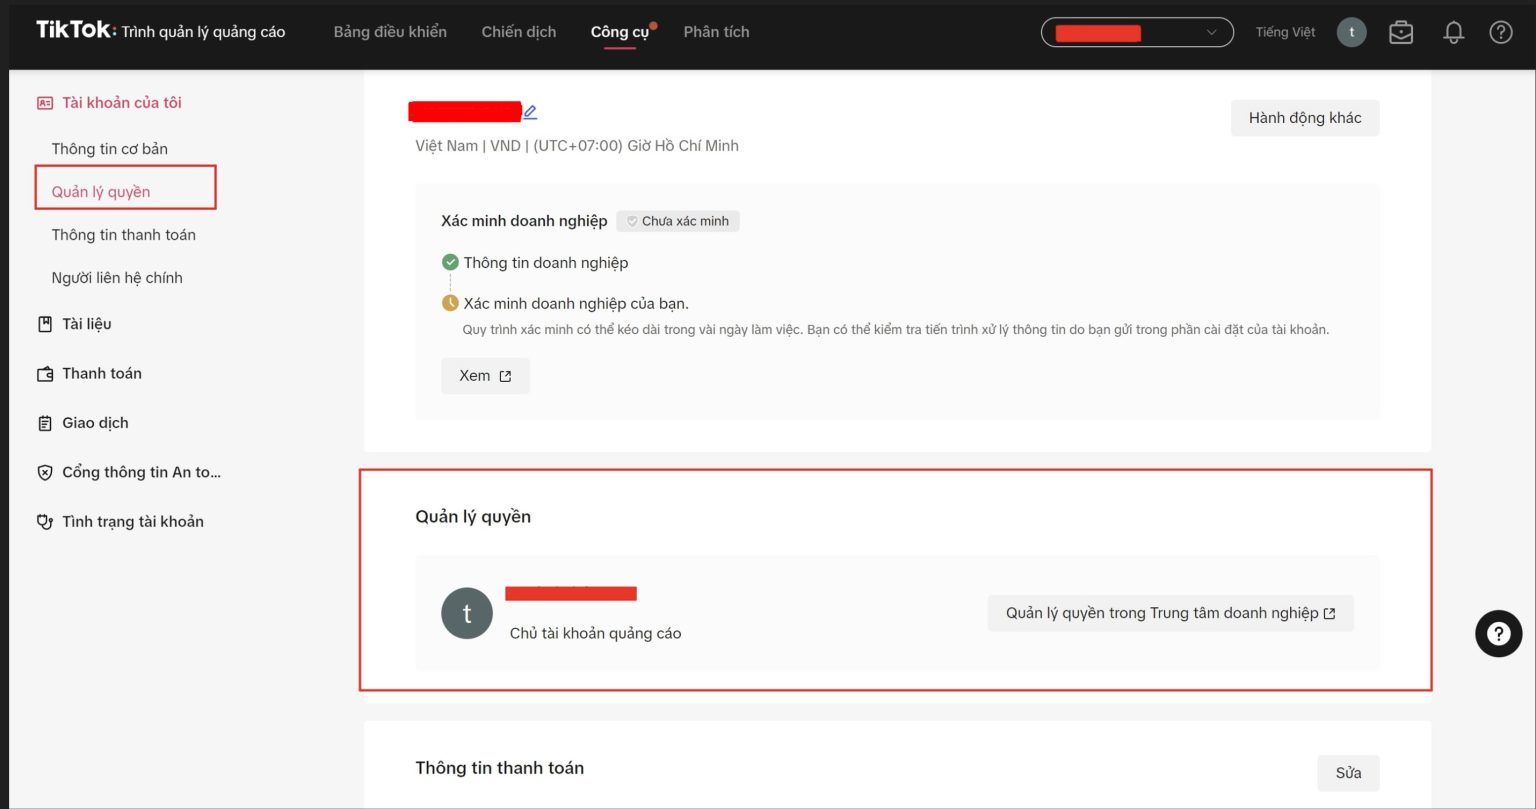
Task: Click the Thanh toán wallet icon
Action: [x=44, y=374]
